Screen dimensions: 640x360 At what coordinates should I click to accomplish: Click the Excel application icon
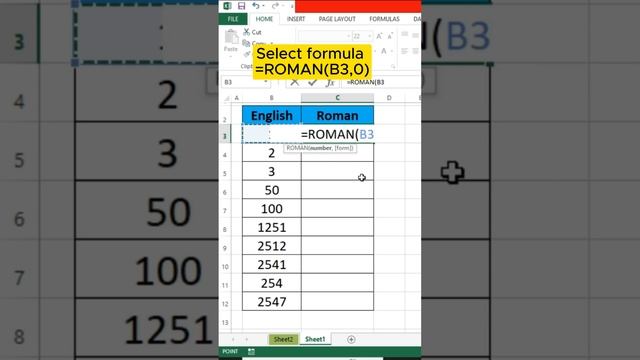(227, 6)
